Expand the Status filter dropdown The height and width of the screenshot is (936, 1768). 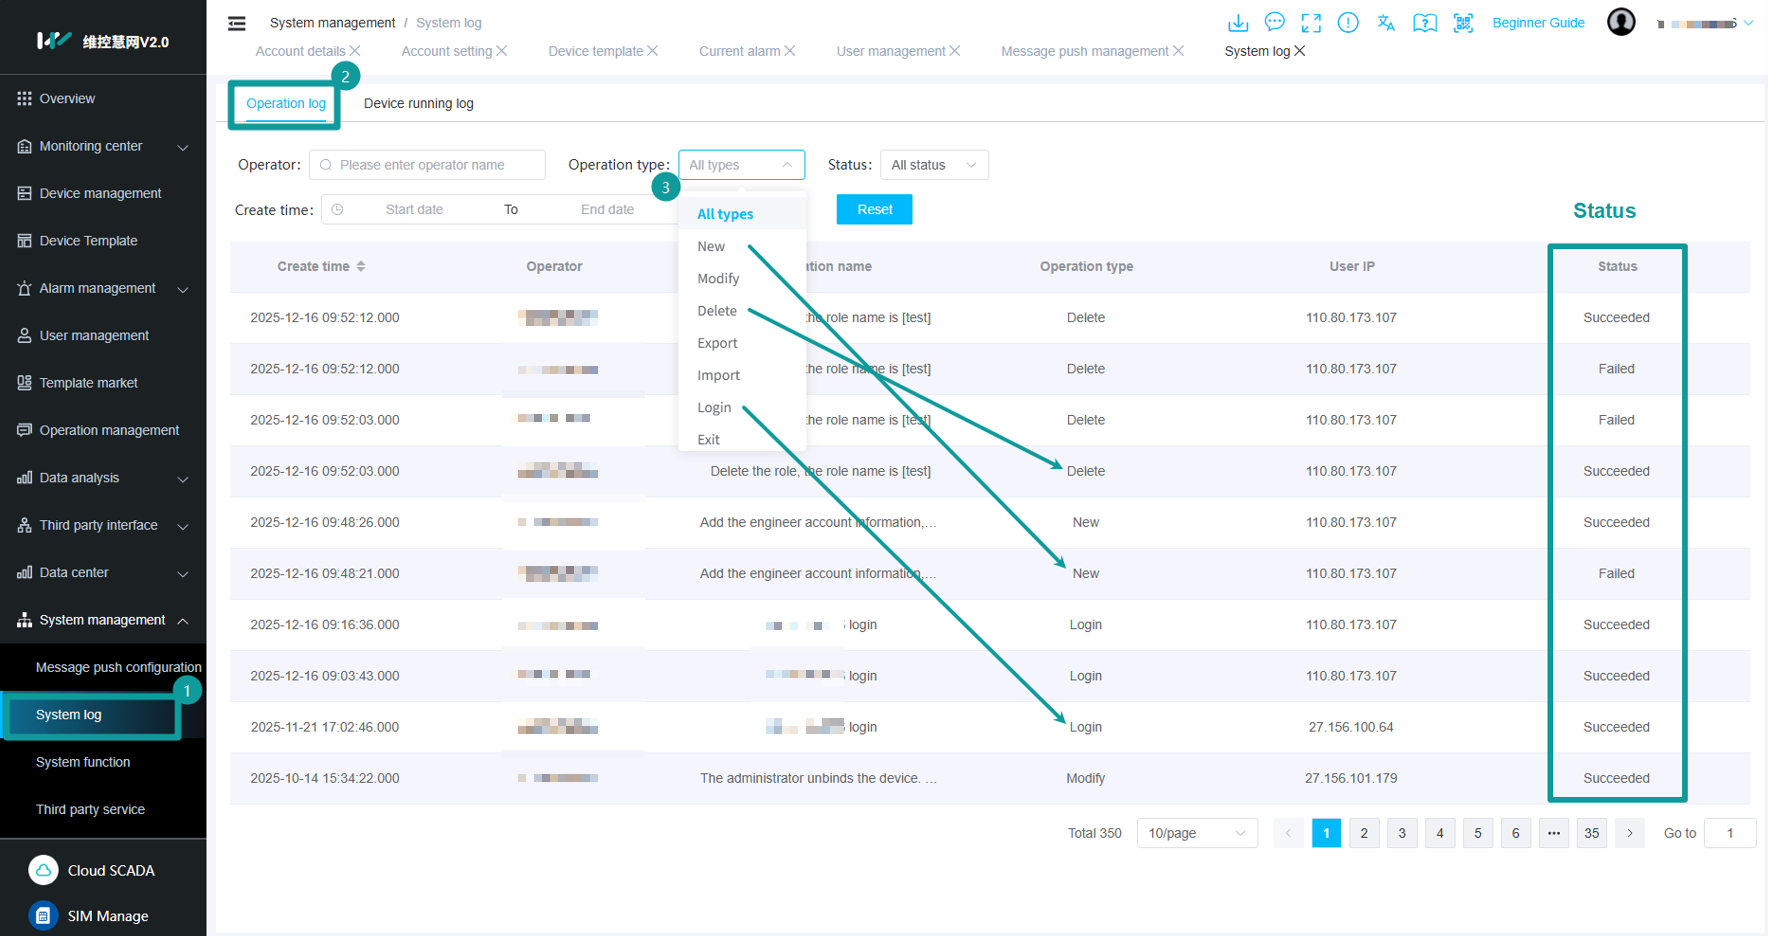click(933, 165)
